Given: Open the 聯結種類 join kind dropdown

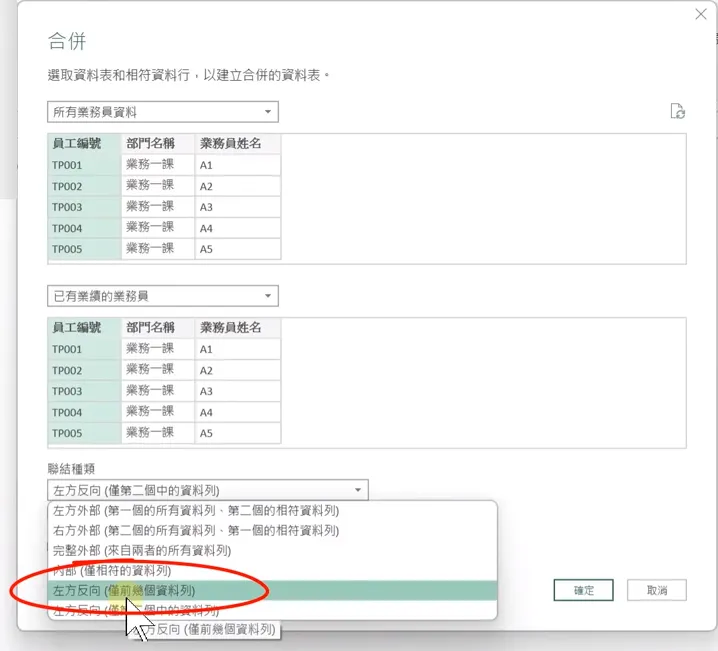Looking at the screenshot, I should [x=207, y=490].
